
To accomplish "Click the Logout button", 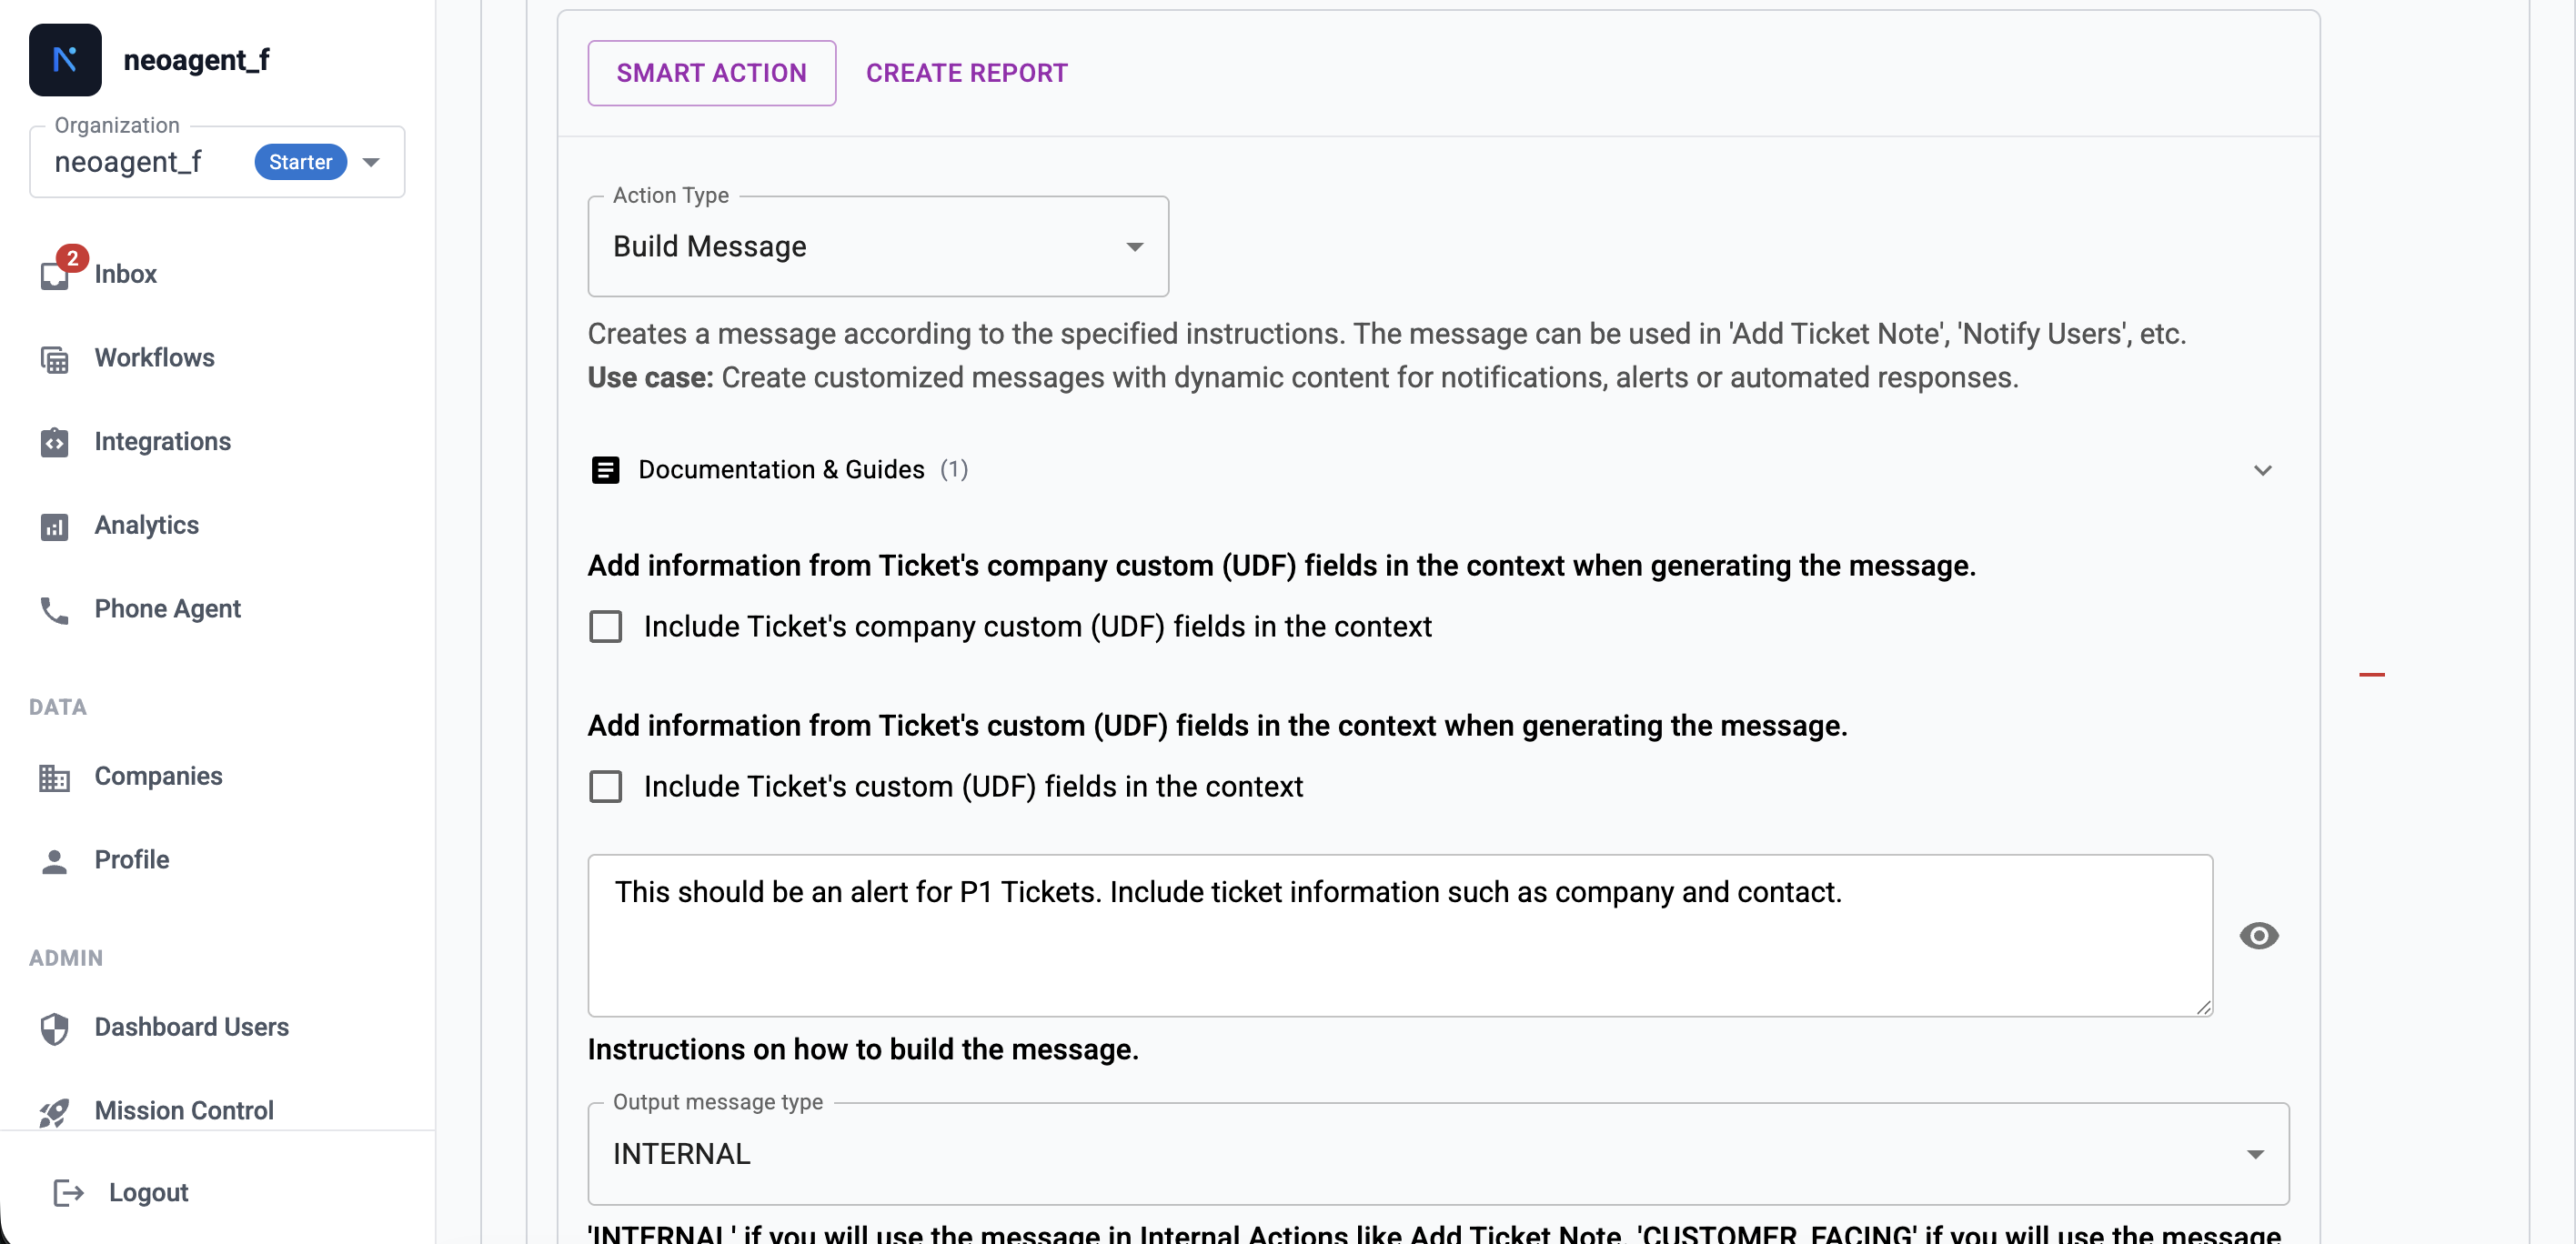I will tap(147, 1192).
